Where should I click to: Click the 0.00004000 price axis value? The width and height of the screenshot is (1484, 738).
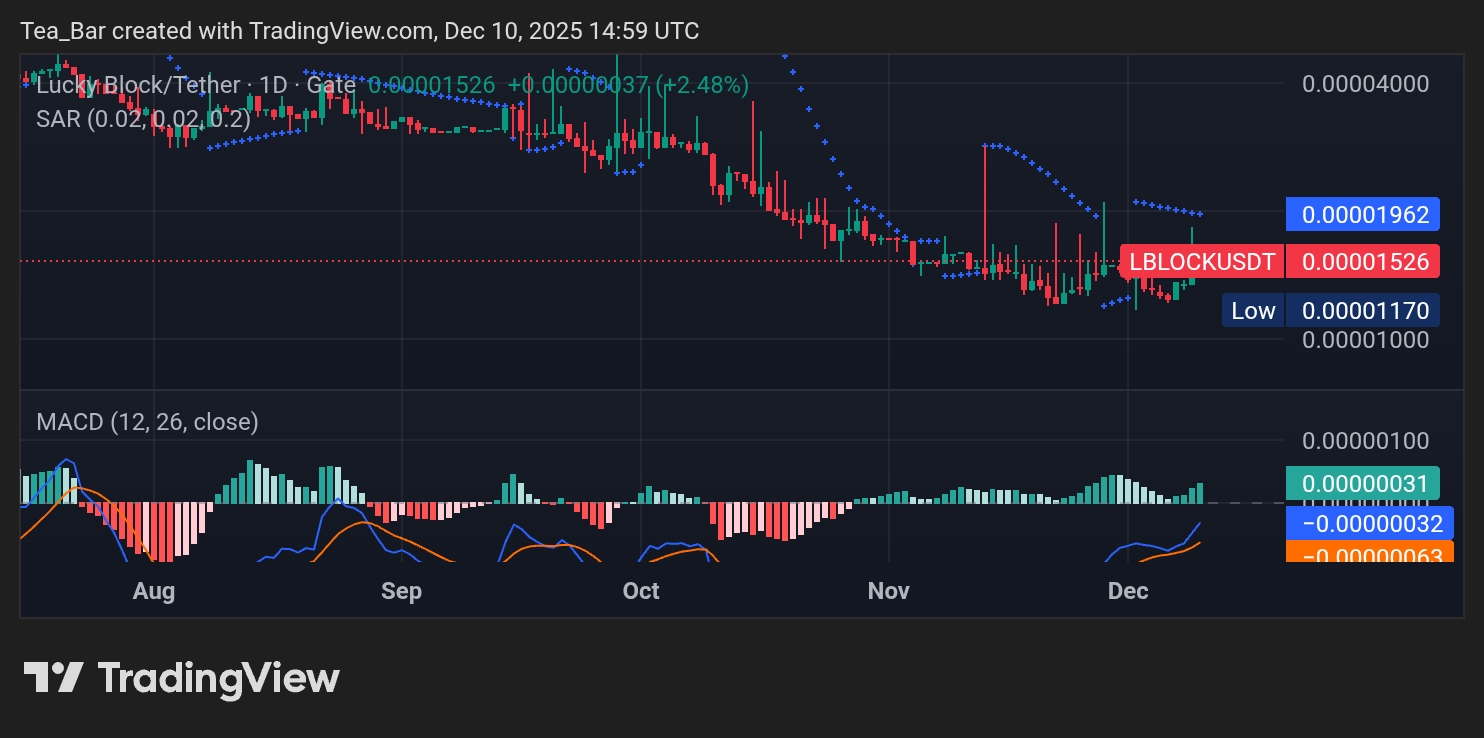(x=1365, y=83)
